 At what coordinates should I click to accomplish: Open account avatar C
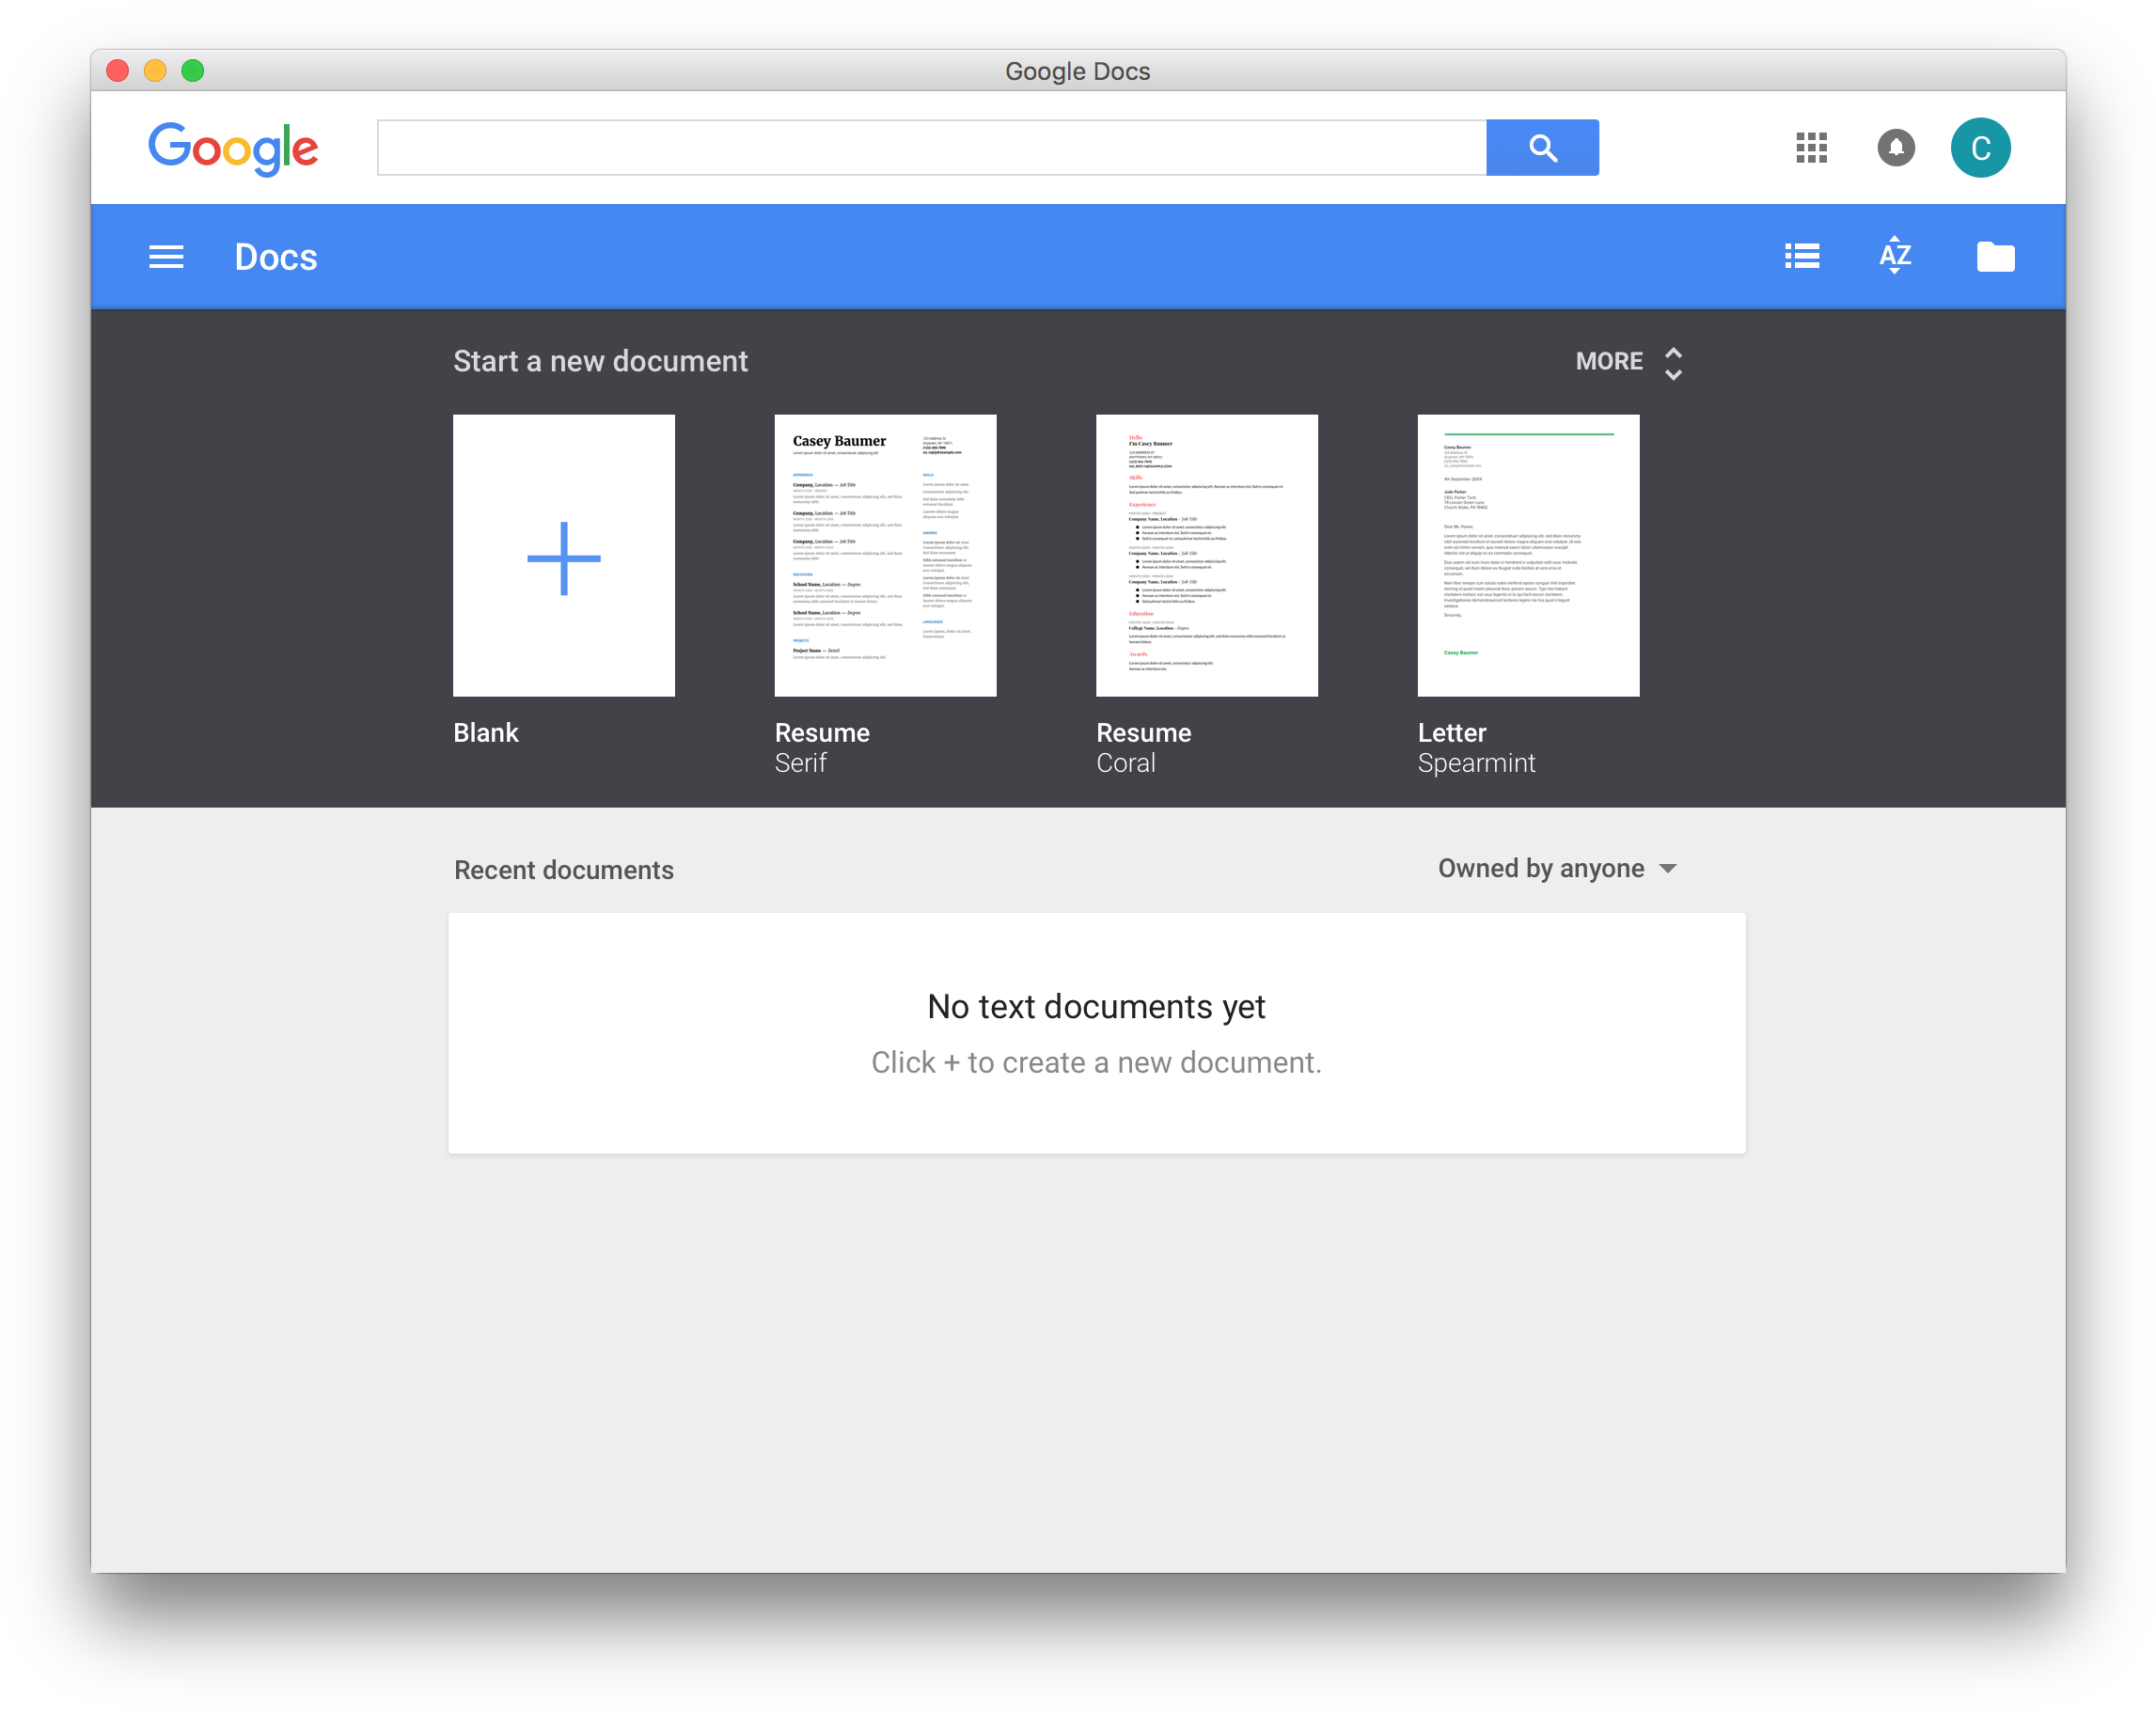tap(1980, 148)
